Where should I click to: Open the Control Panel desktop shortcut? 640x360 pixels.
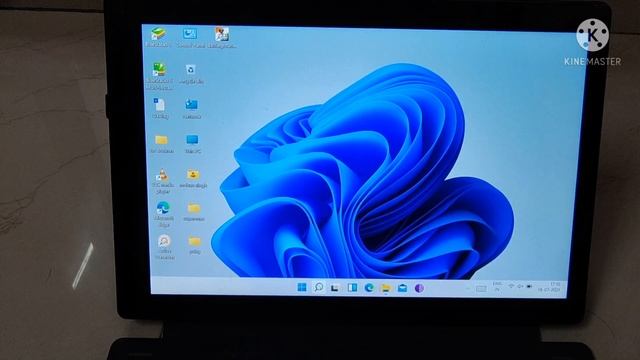(x=190, y=37)
